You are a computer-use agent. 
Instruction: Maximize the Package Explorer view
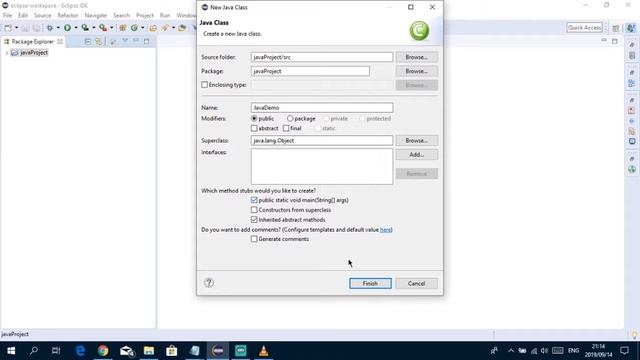point(147,41)
